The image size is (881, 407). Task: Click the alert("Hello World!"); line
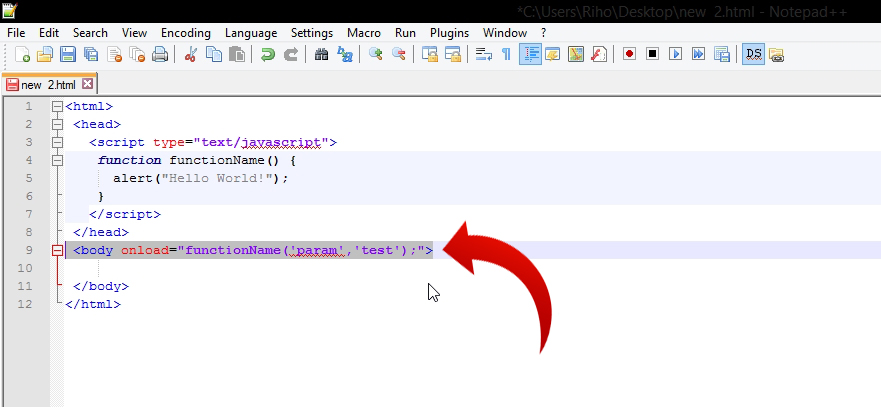(x=201, y=178)
